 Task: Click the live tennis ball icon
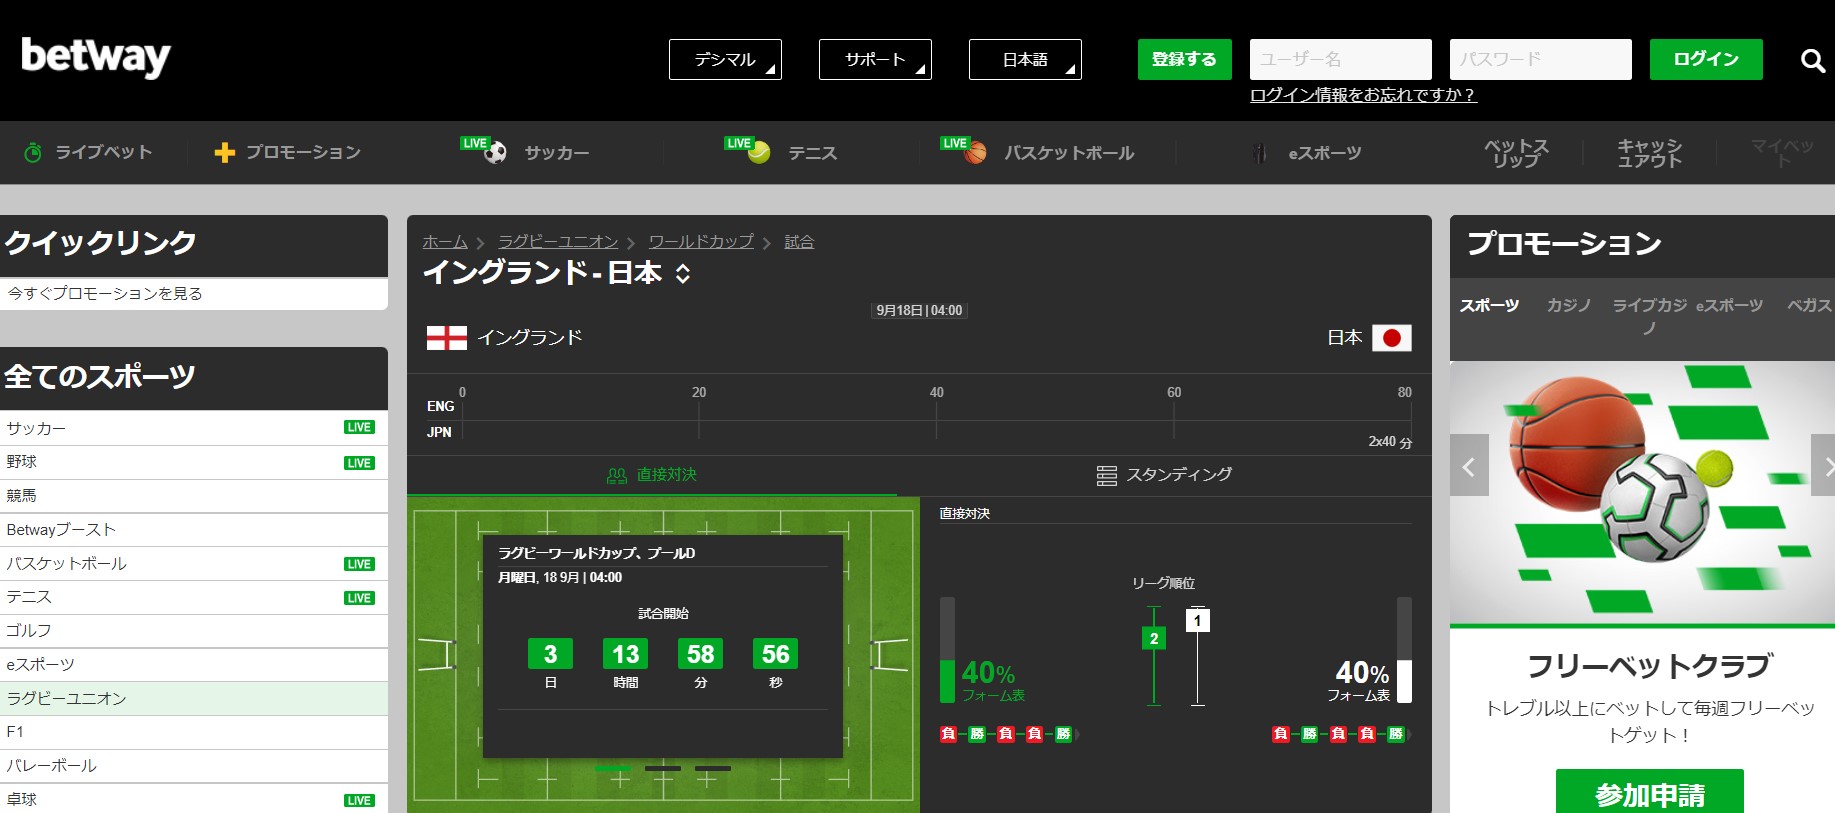pos(759,152)
